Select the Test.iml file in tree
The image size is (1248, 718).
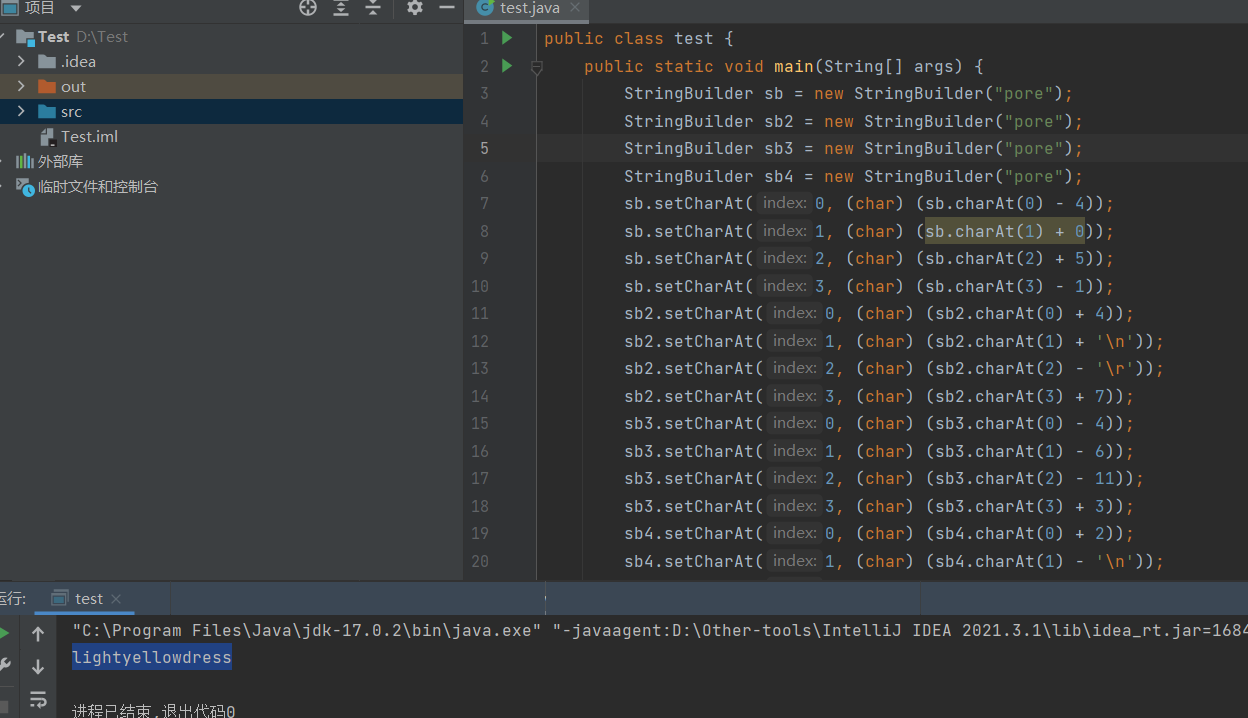(x=89, y=136)
